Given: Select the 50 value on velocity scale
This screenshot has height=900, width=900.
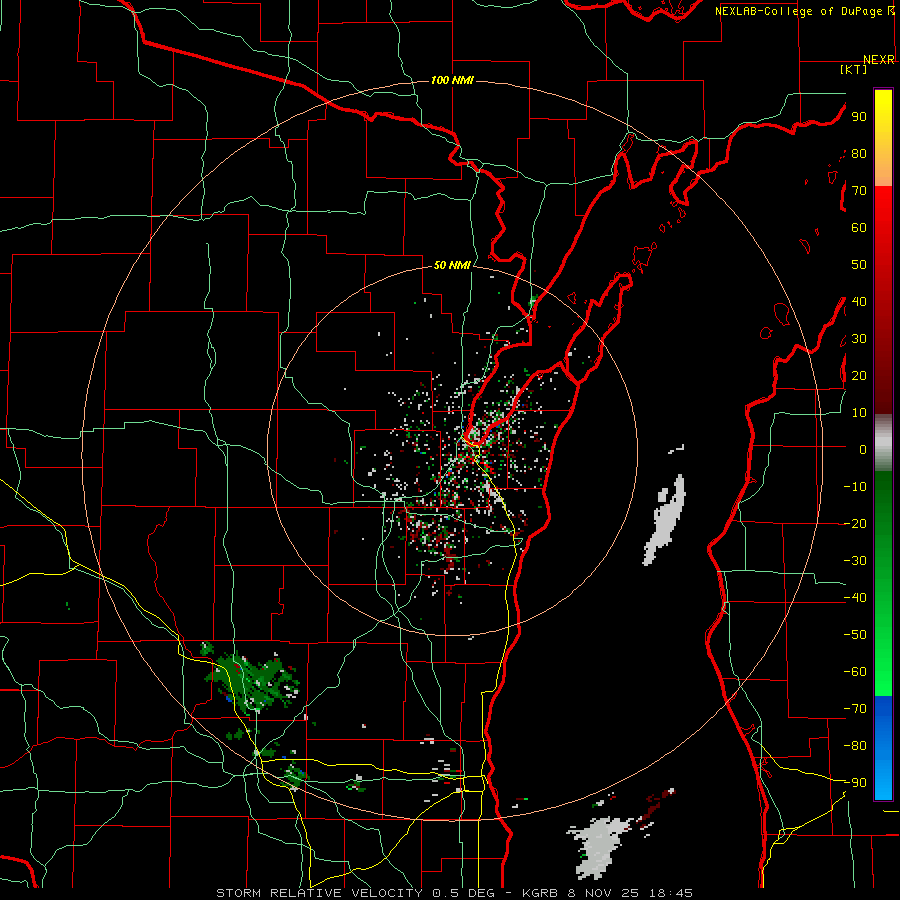Looking at the screenshot, I should pyautogui.click(x=859, y=265).
